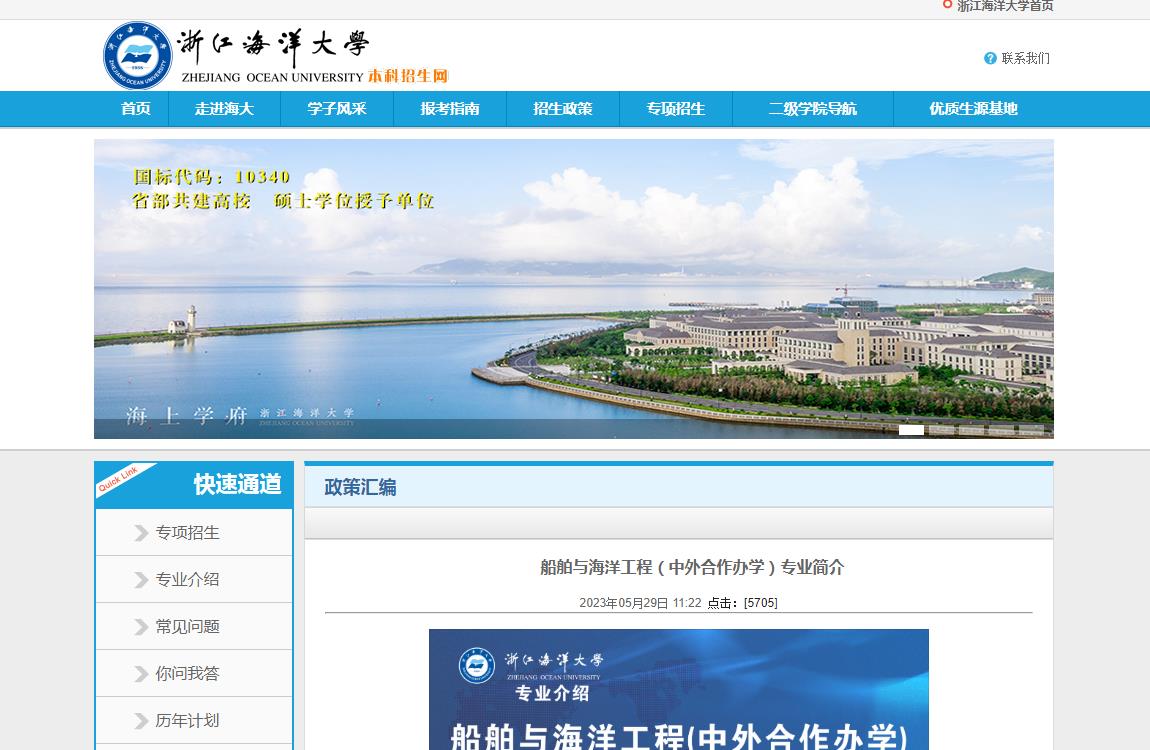The width and height of the screenshot is (1150, 750).
Task: Open the 二级学院导航 menu
Action: pos(813,109)
